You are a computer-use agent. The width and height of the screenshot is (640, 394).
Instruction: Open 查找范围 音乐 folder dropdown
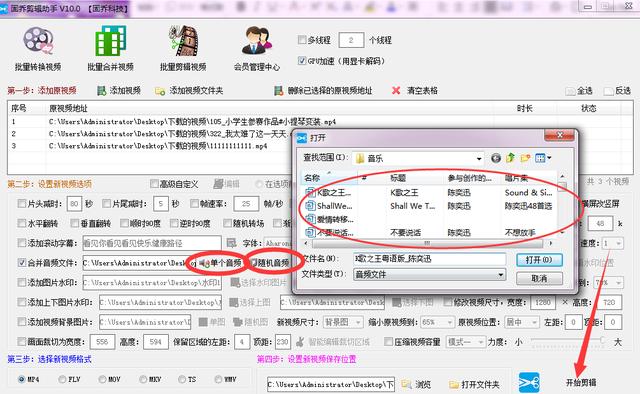tap(479, 158)
